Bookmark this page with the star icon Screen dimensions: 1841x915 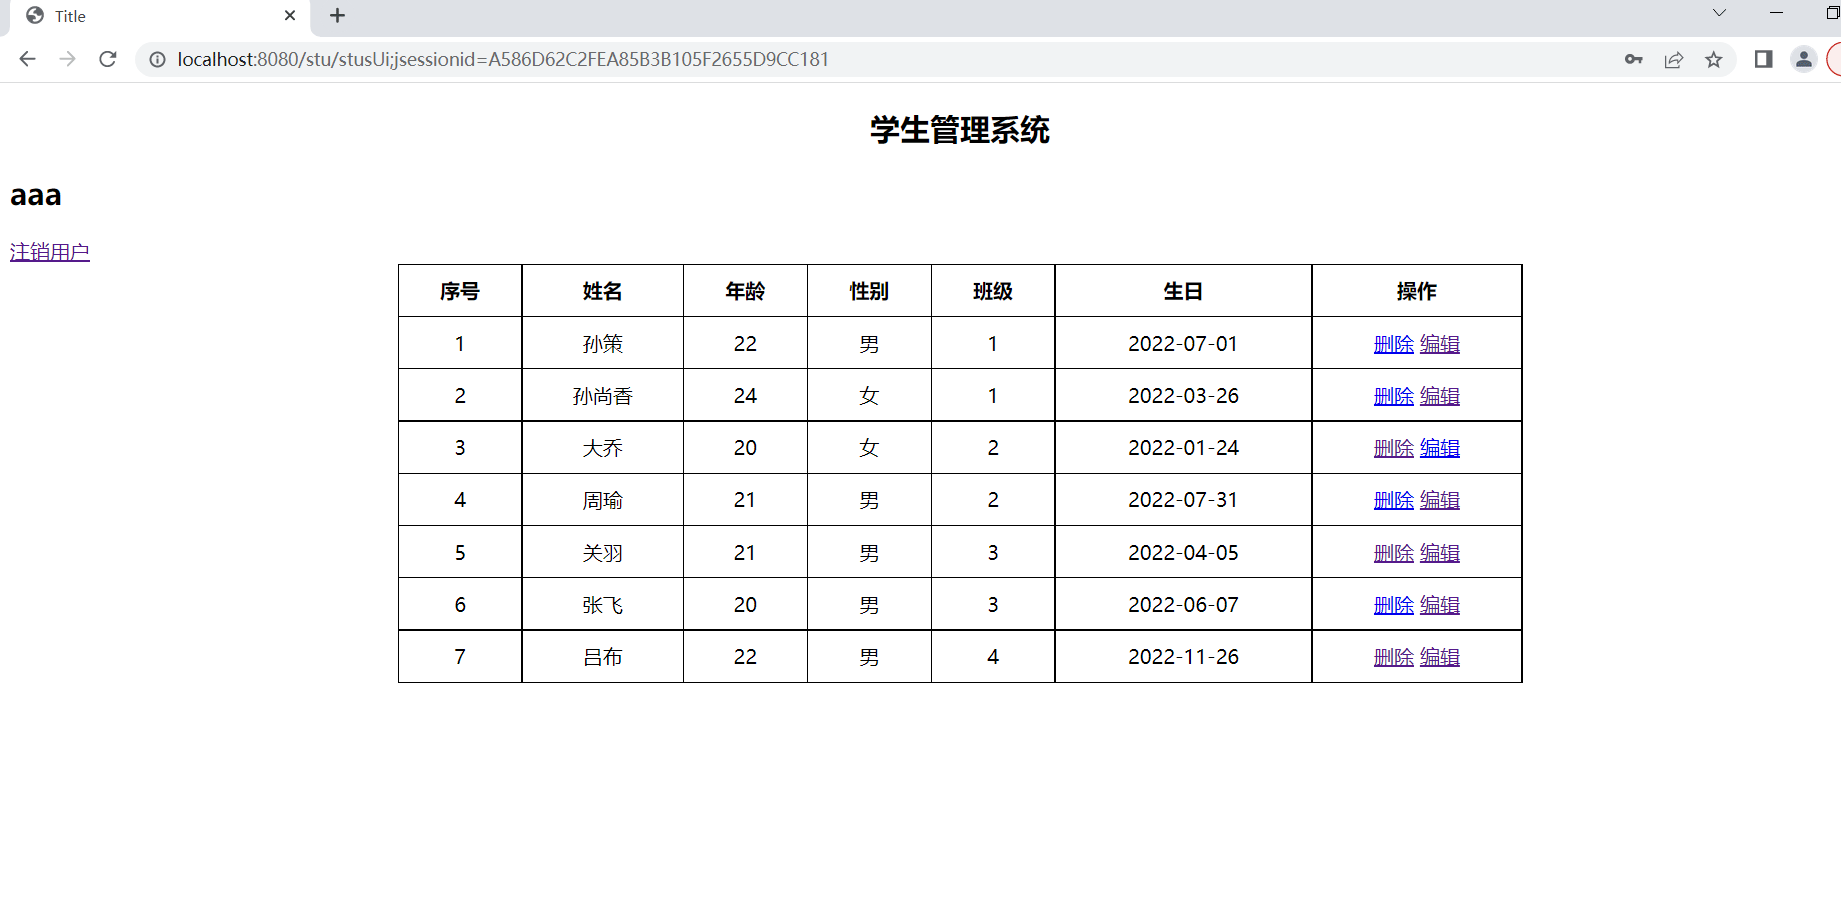click(1714, 59)
